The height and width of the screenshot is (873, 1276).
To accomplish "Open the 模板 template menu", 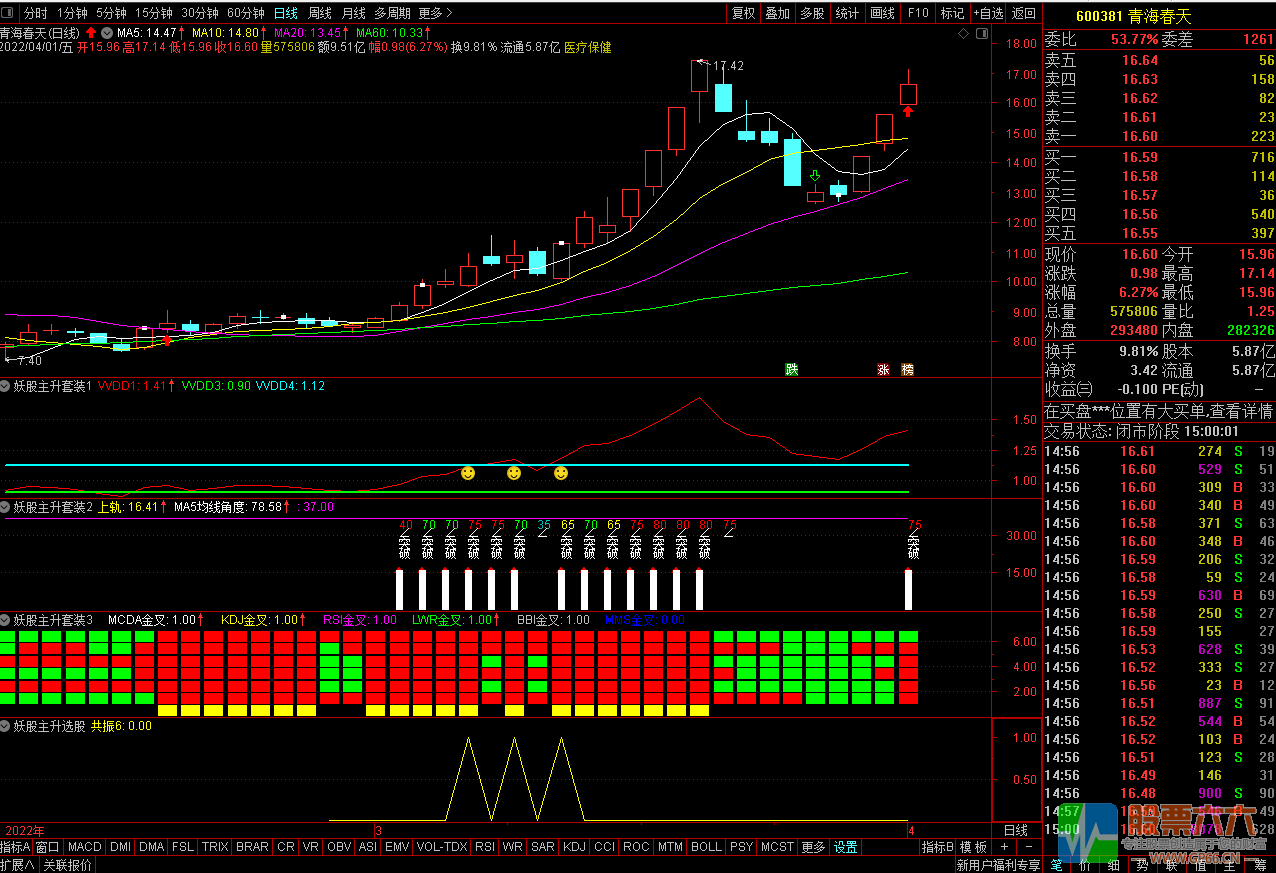I will point(974,847).
